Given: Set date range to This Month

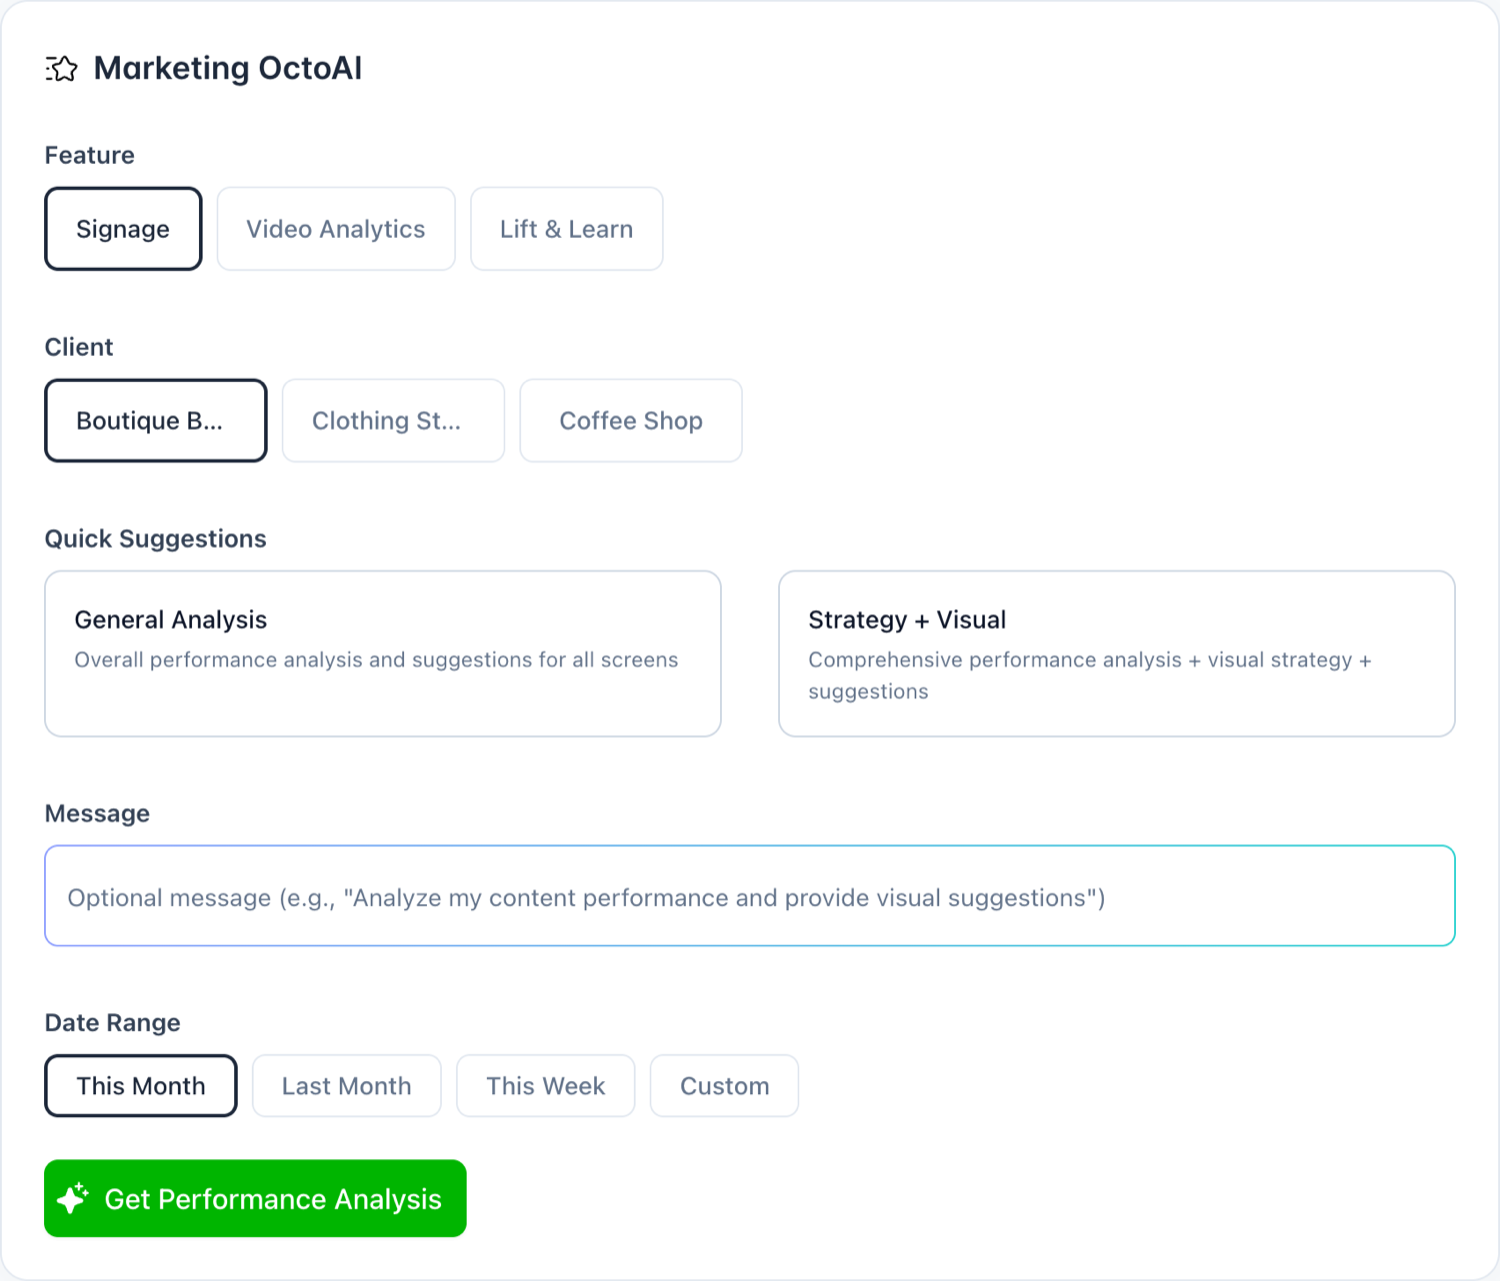Looking at the screenshot, I should point(141,1086).
